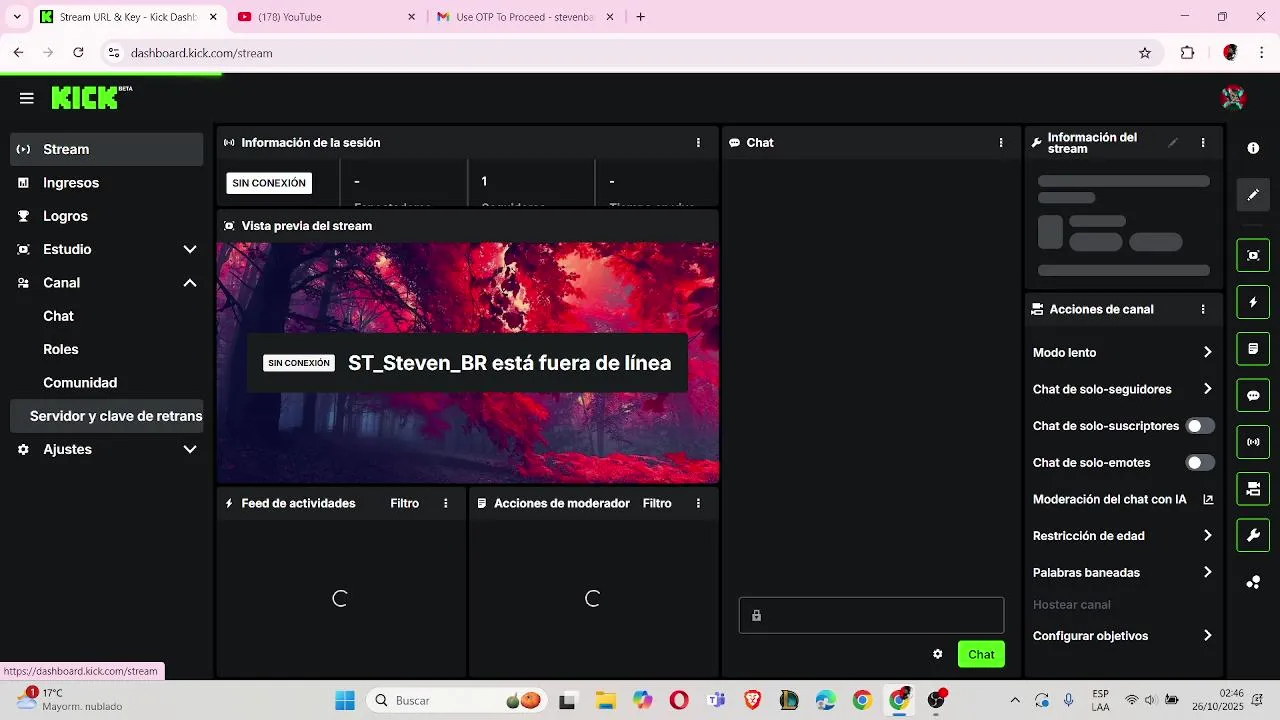Reload the page with the browser refresh icon
Image resolution: width=1280 pixels, height=720 pixels.
click(78, 53)
